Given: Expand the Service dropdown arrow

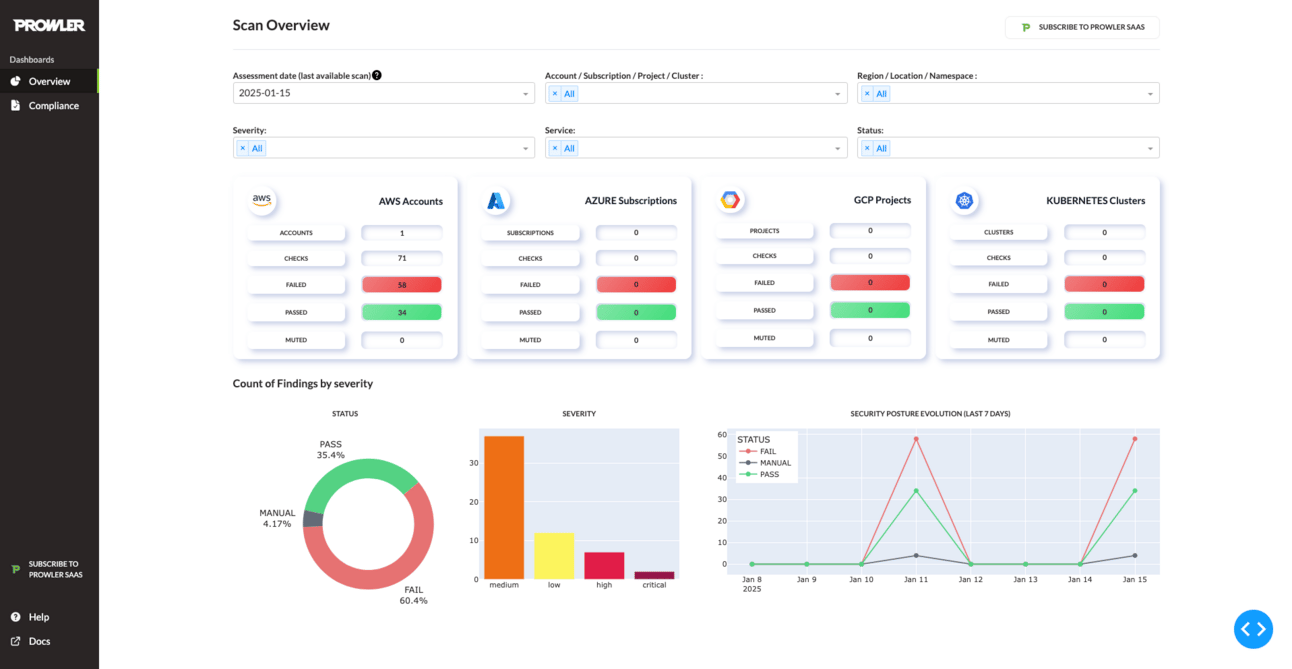Looking at the screenshot, I should pyautogui.click(x=838, y=149).
